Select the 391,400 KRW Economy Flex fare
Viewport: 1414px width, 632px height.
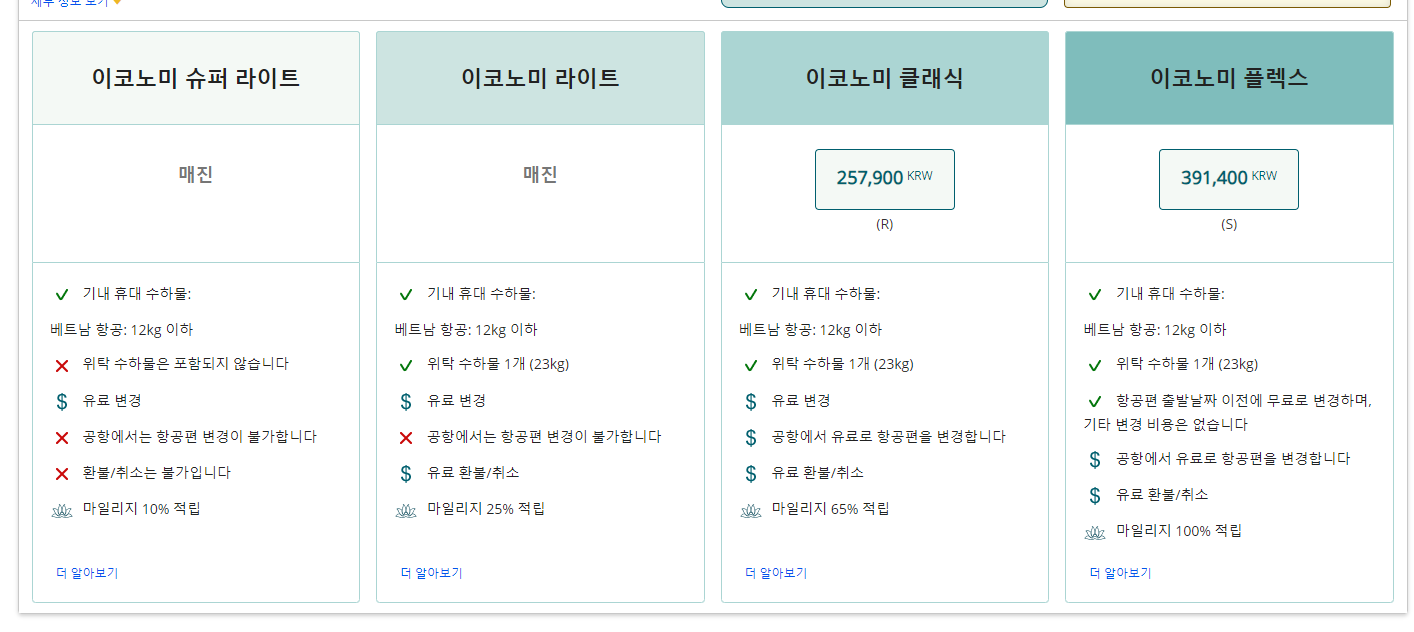point(1228,179)
